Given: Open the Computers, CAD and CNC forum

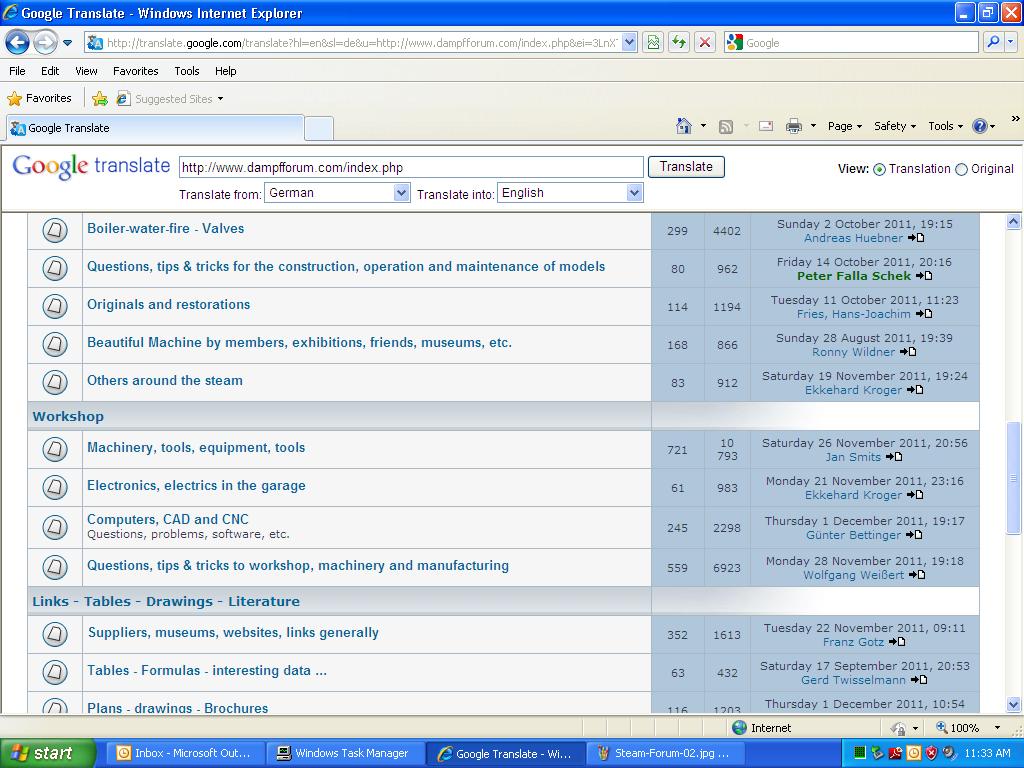Looking at the screenshot, I should (168, 519).
